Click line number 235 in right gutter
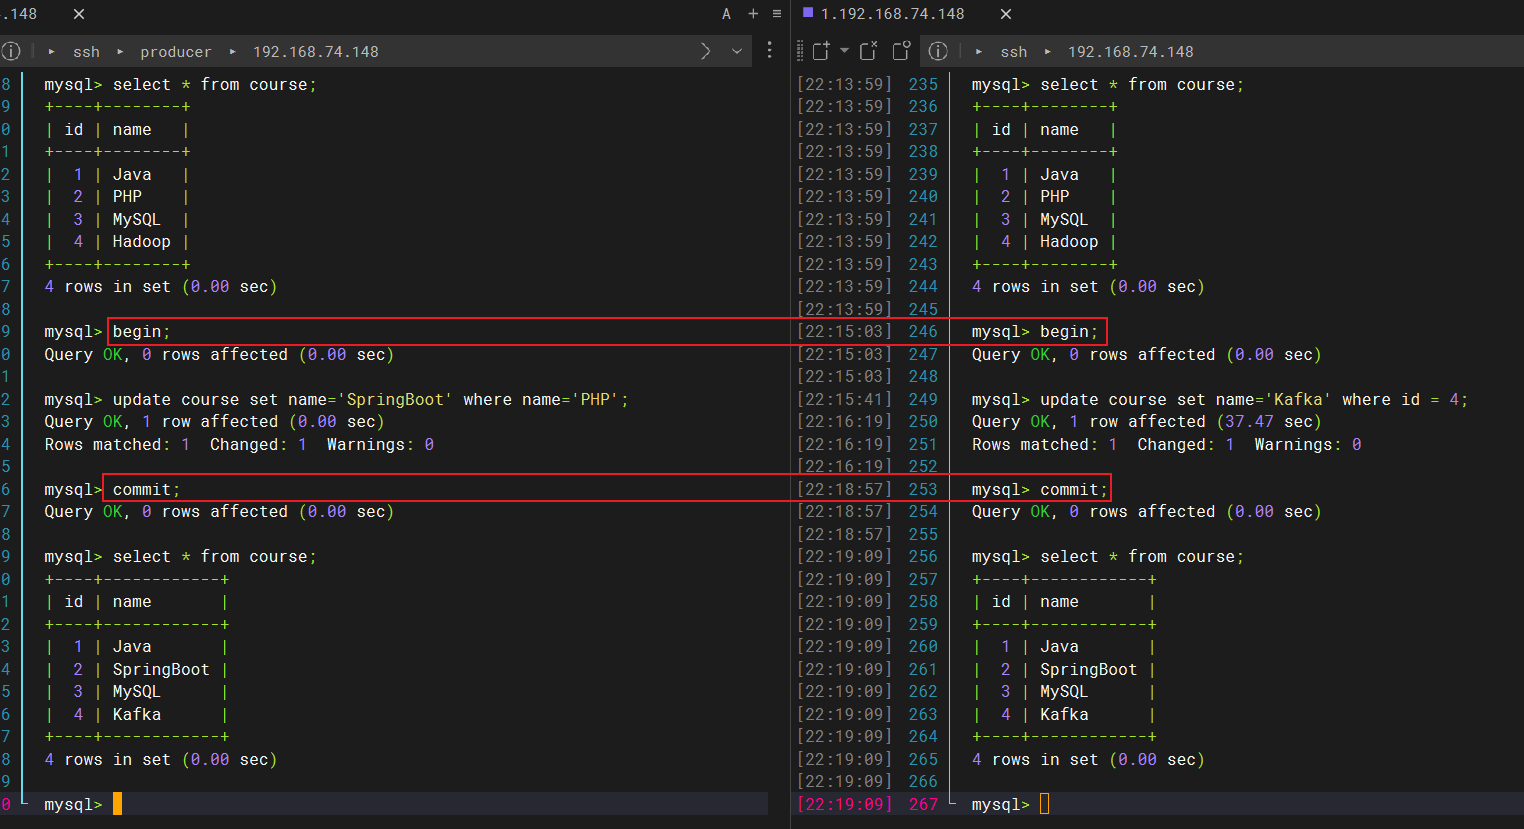This screenshot has width=1524, height=829. point(923,85)
